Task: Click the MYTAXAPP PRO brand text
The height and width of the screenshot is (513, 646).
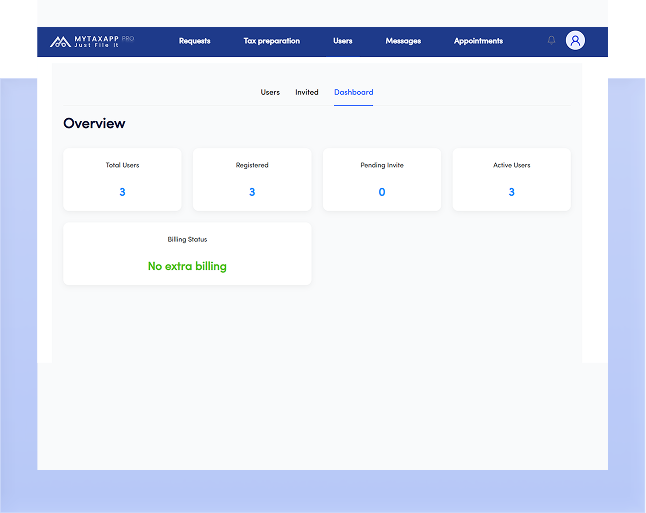Action: pyautogui.click(x=103, y=41)
